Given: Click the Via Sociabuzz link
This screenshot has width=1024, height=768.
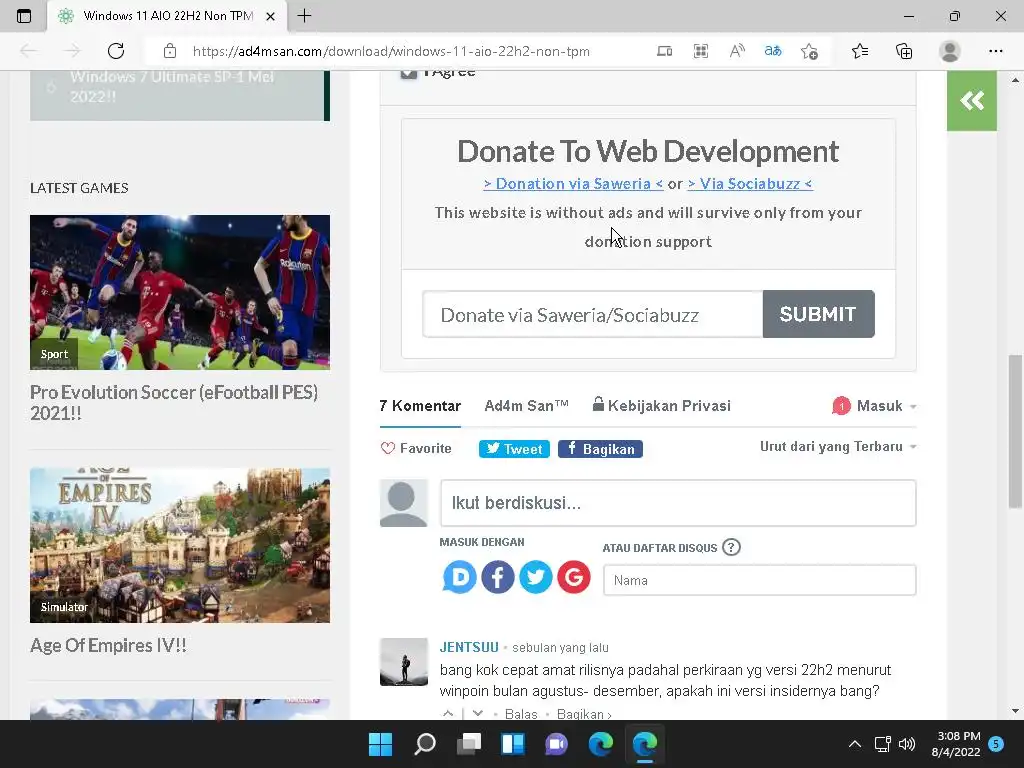Looking at the screenshot, I should pyautogui.click(x=750, y=184).
